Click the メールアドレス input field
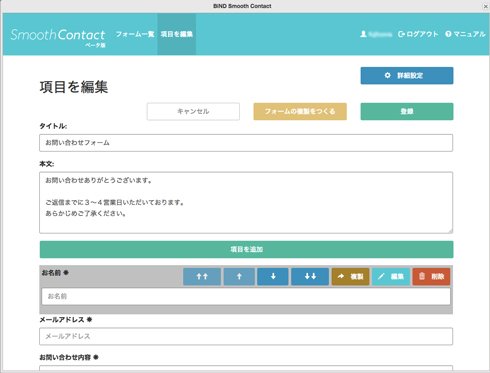 [x=246, y=336]
